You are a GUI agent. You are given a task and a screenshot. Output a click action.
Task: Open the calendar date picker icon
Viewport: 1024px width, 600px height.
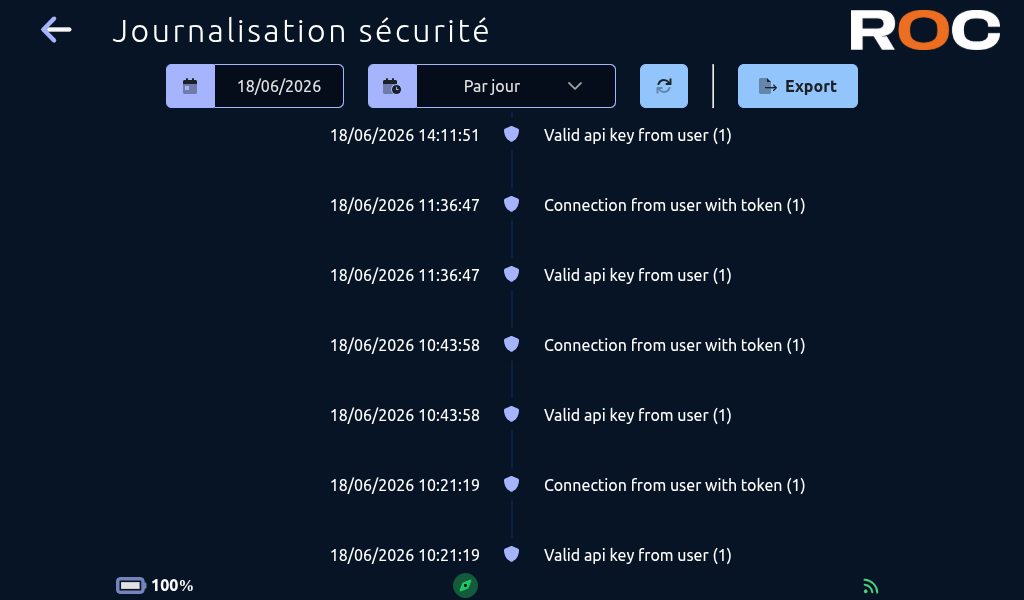190,86
